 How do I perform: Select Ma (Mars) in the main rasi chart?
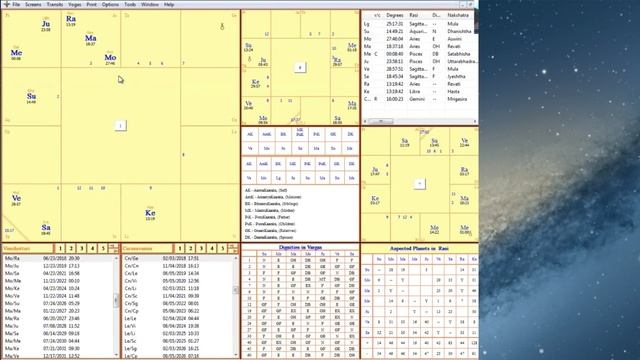(91, 38)
